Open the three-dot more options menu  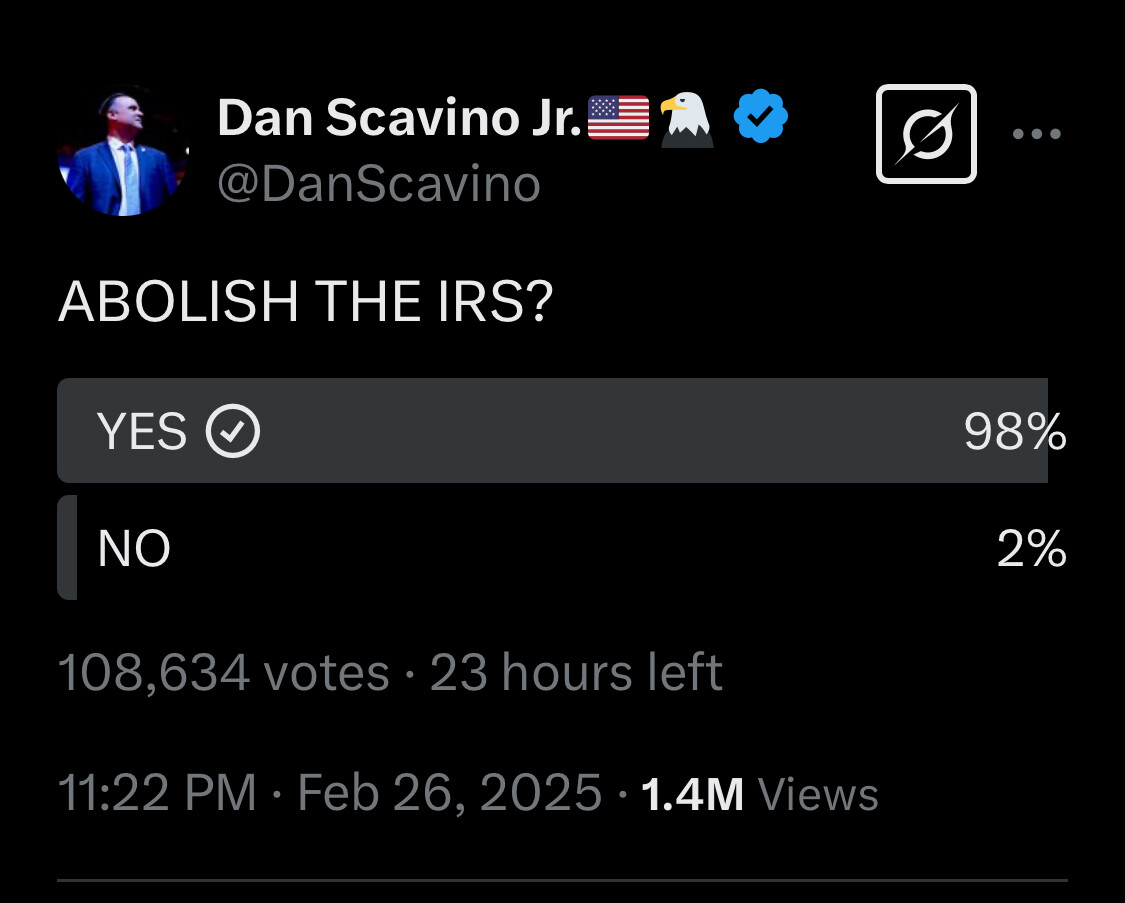[1036, 134]
